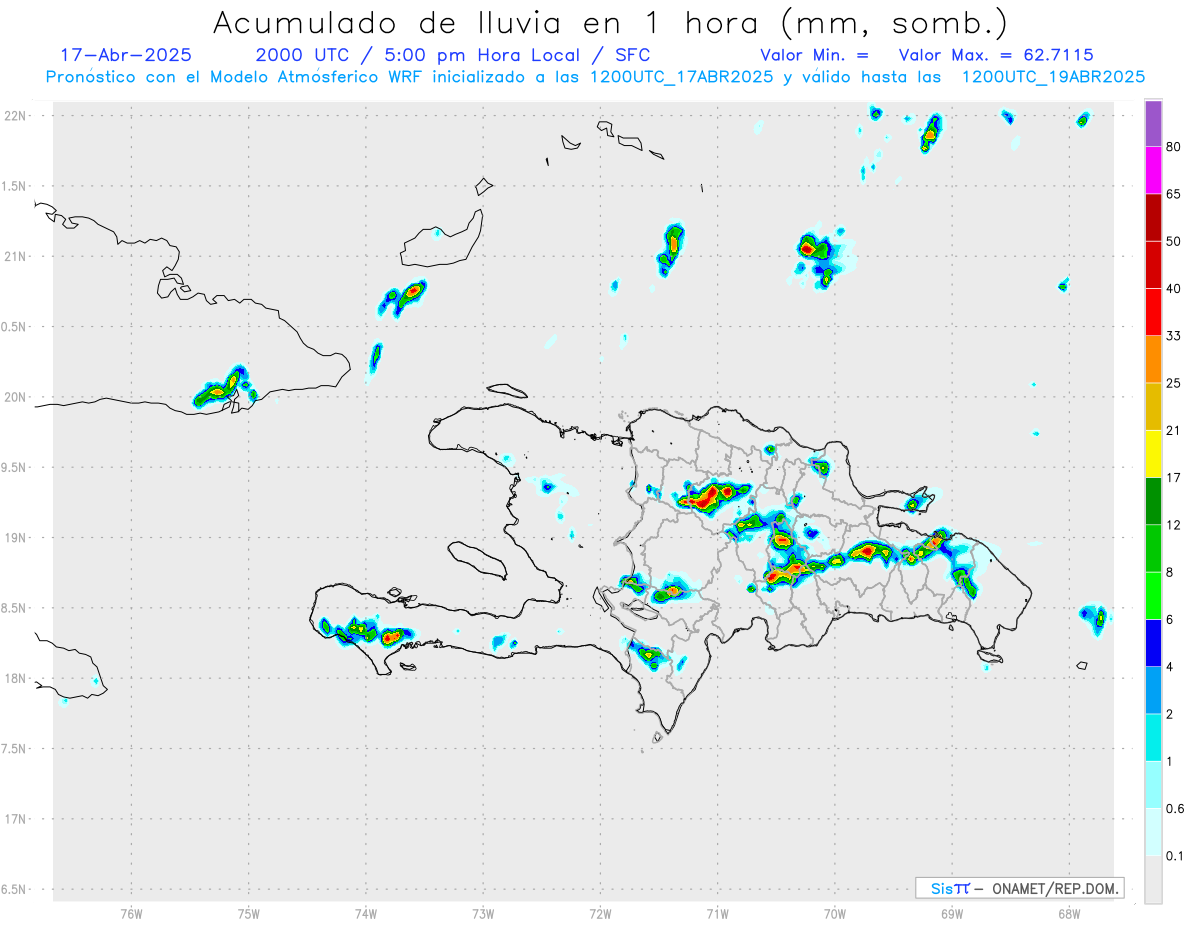
Task: Click the latitude axis label "20N"
Action: (15, 397)
